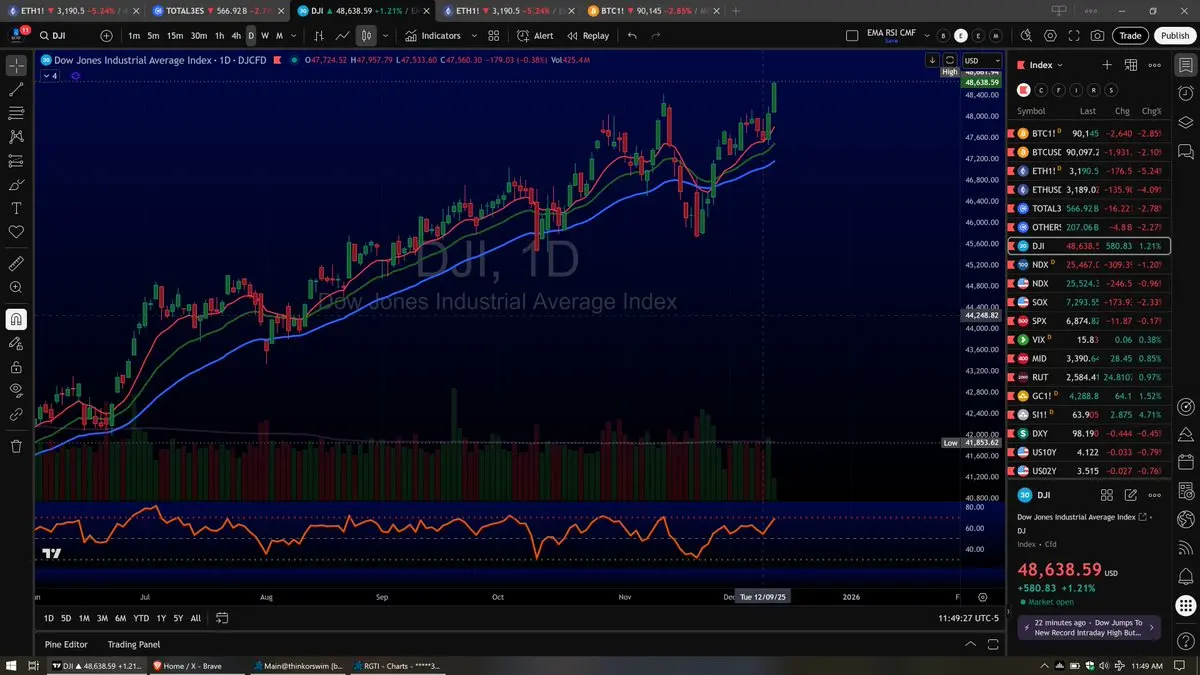Click the trash remove objects icon

16,446
